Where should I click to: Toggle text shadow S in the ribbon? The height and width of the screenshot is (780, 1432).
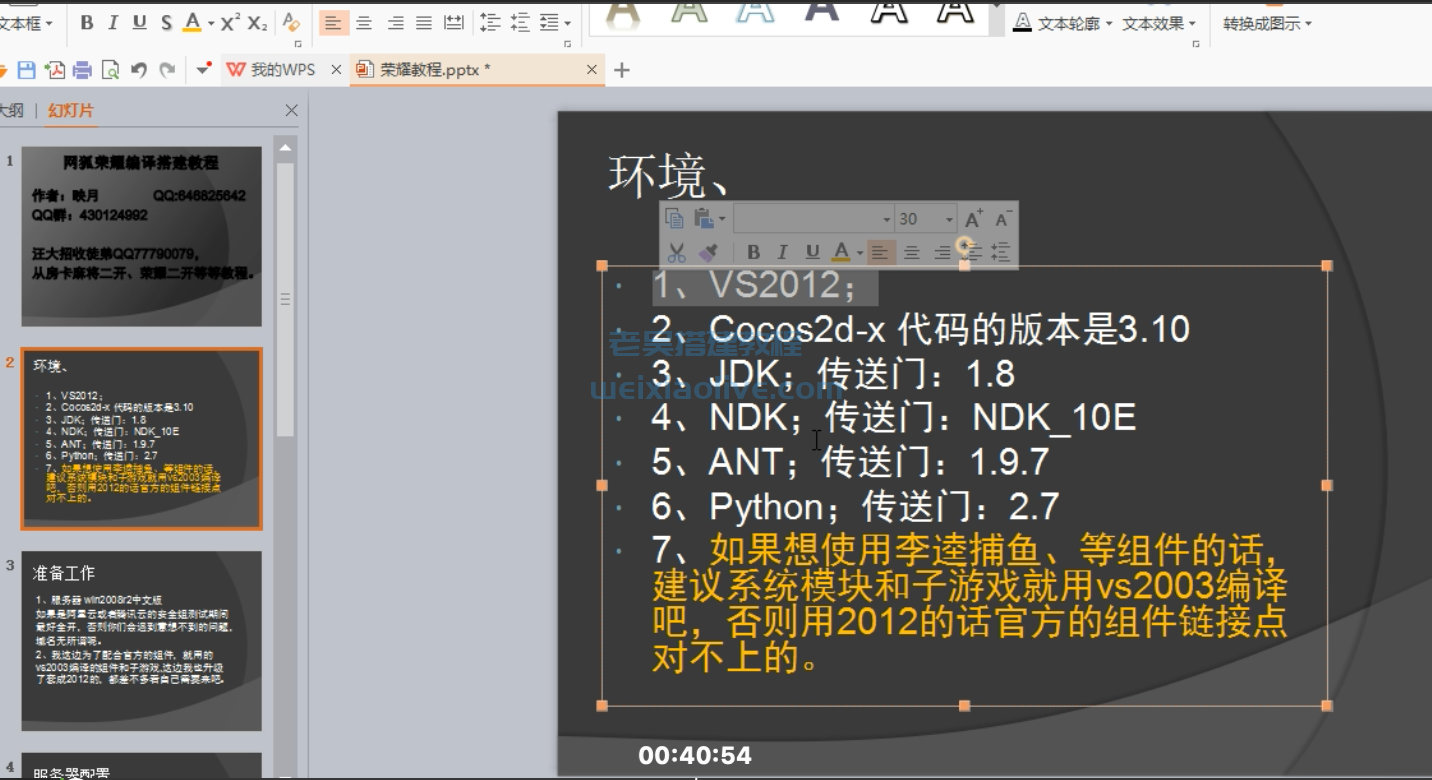pyautogui.click(x=166, y=23)
